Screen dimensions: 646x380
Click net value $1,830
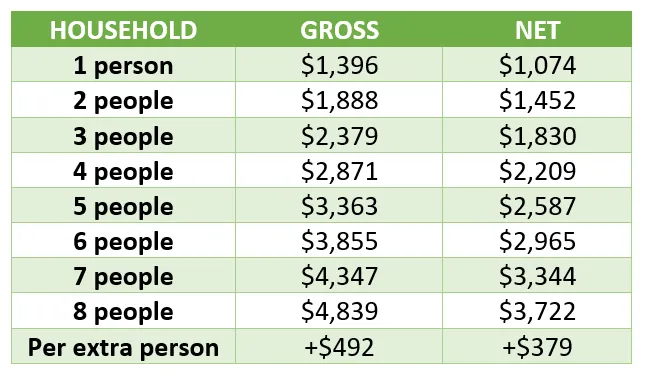[x=537, y=136]
